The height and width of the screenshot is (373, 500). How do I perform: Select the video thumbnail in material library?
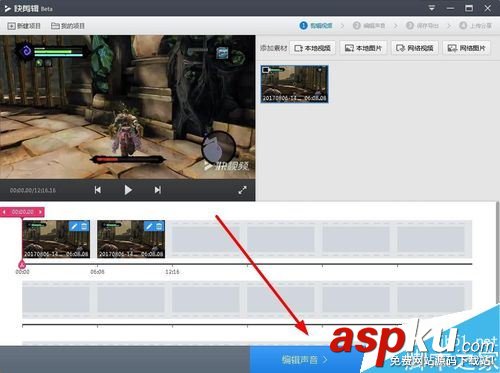coord(294,84)
